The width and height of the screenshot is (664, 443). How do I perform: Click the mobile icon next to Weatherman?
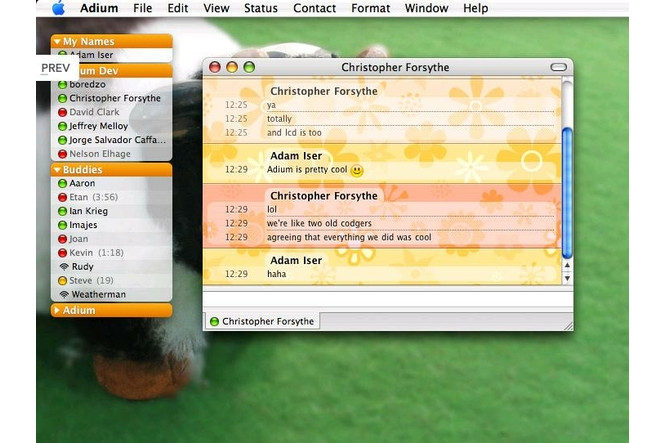[x=63, y=295]
